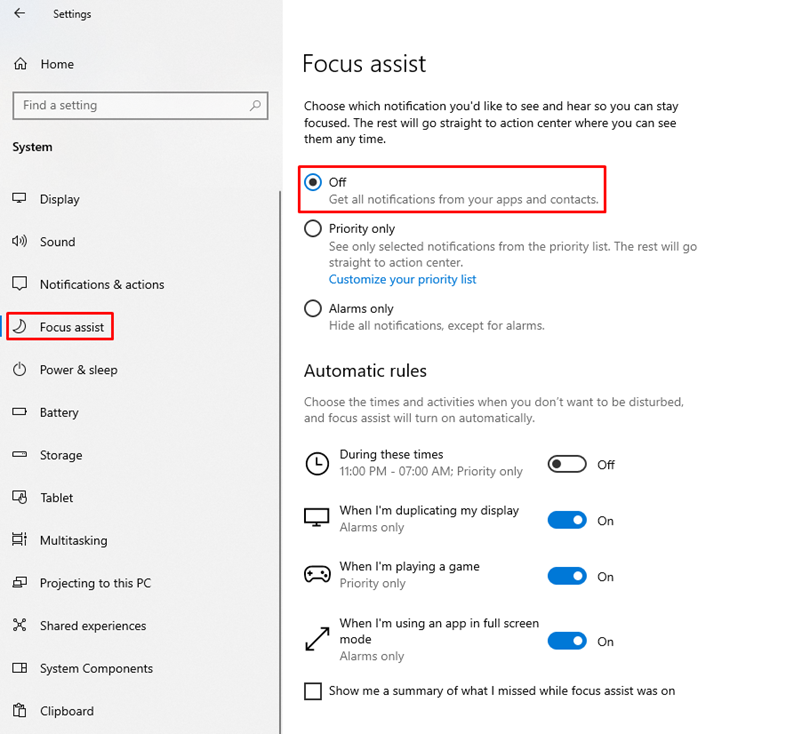Viewport: 810px width, 734px height.
Task: Turn off the playing a game toggle
Action: click(567, 576)
